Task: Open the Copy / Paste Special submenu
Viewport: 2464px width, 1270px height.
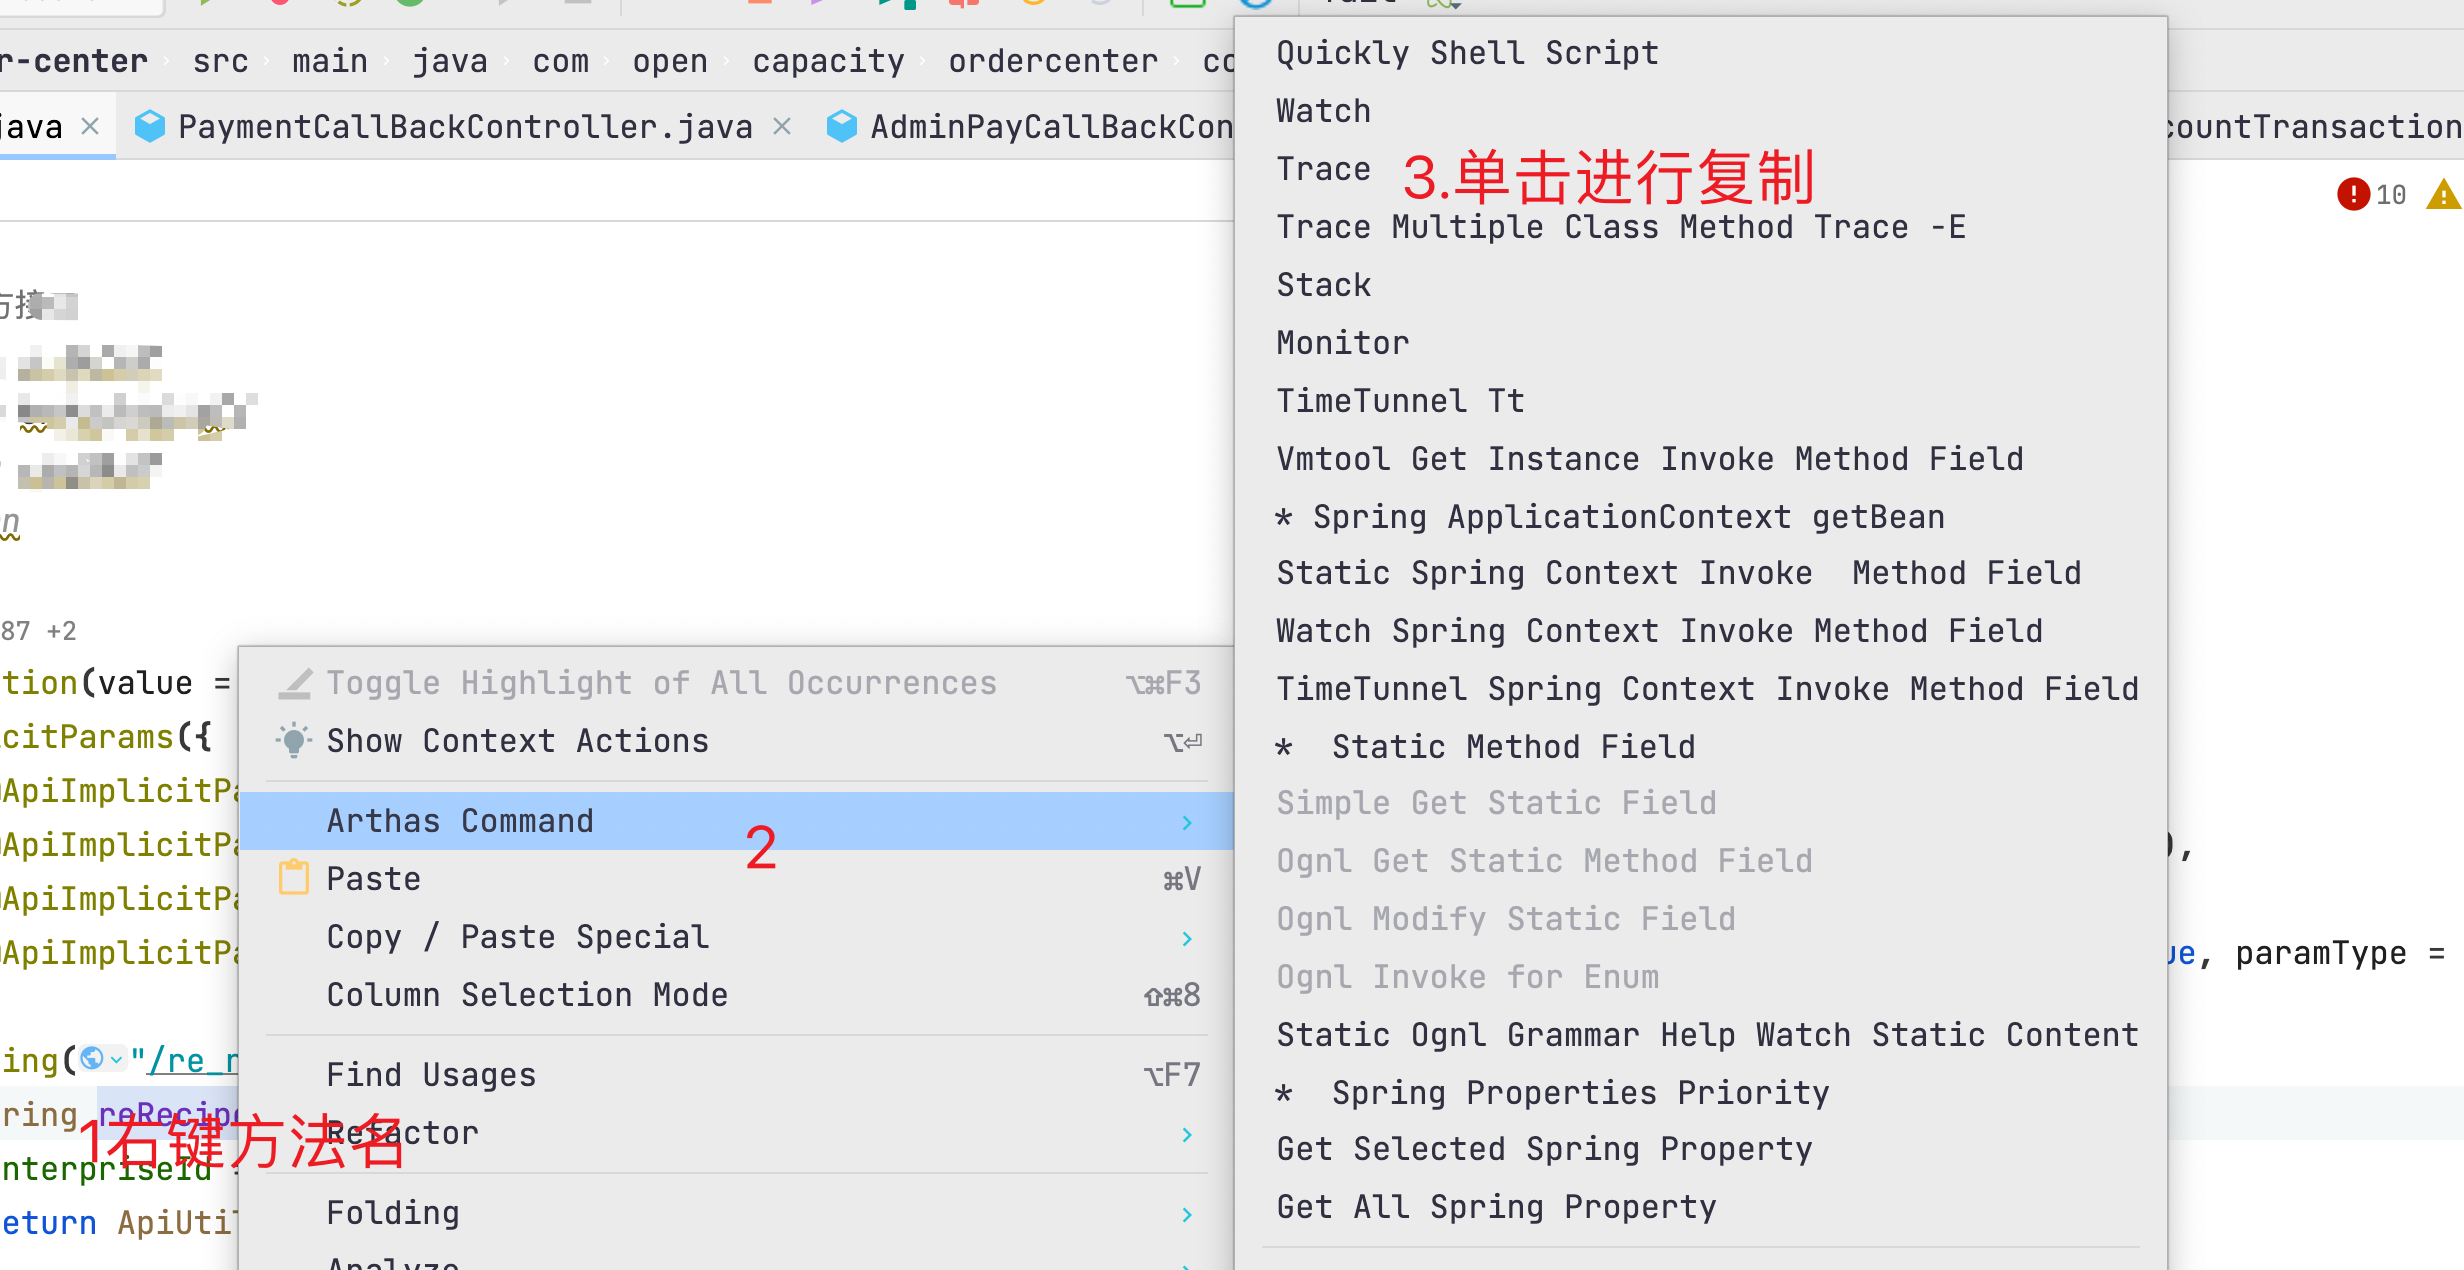Action: pos(737,937)
